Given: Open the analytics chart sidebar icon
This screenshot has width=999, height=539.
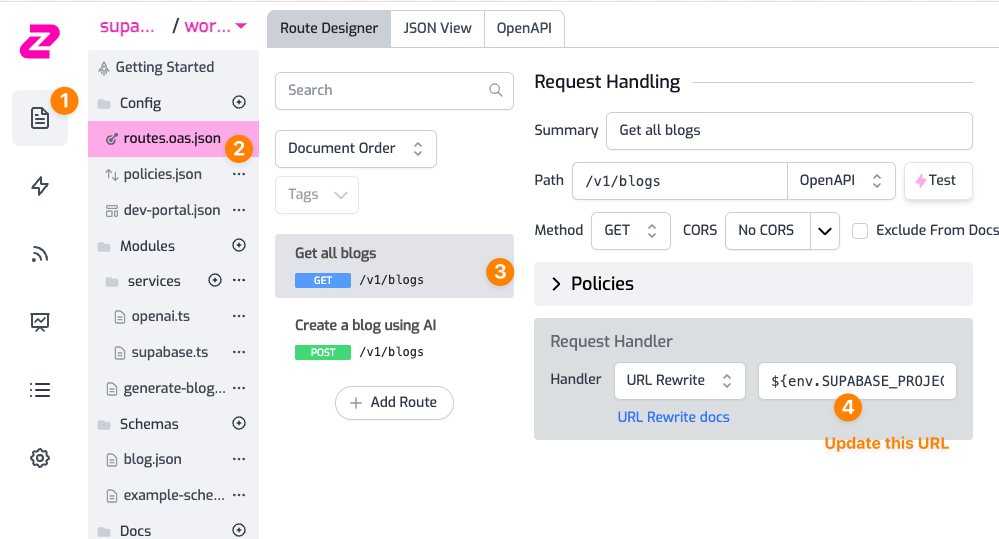Looking at the screenshot, I should pyautogui.click(x=40, y=322).
